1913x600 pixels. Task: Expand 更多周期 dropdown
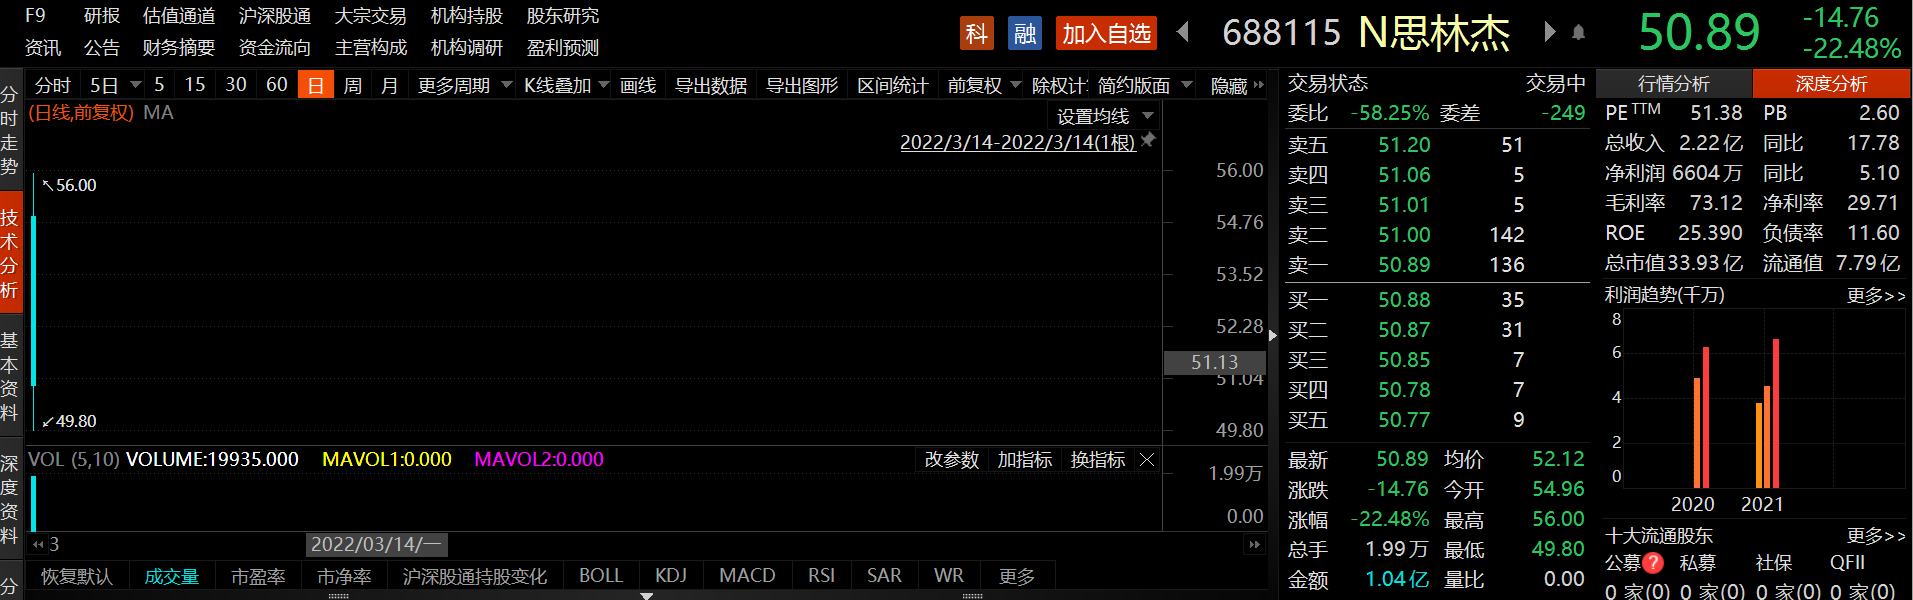(x=507, y=85)
